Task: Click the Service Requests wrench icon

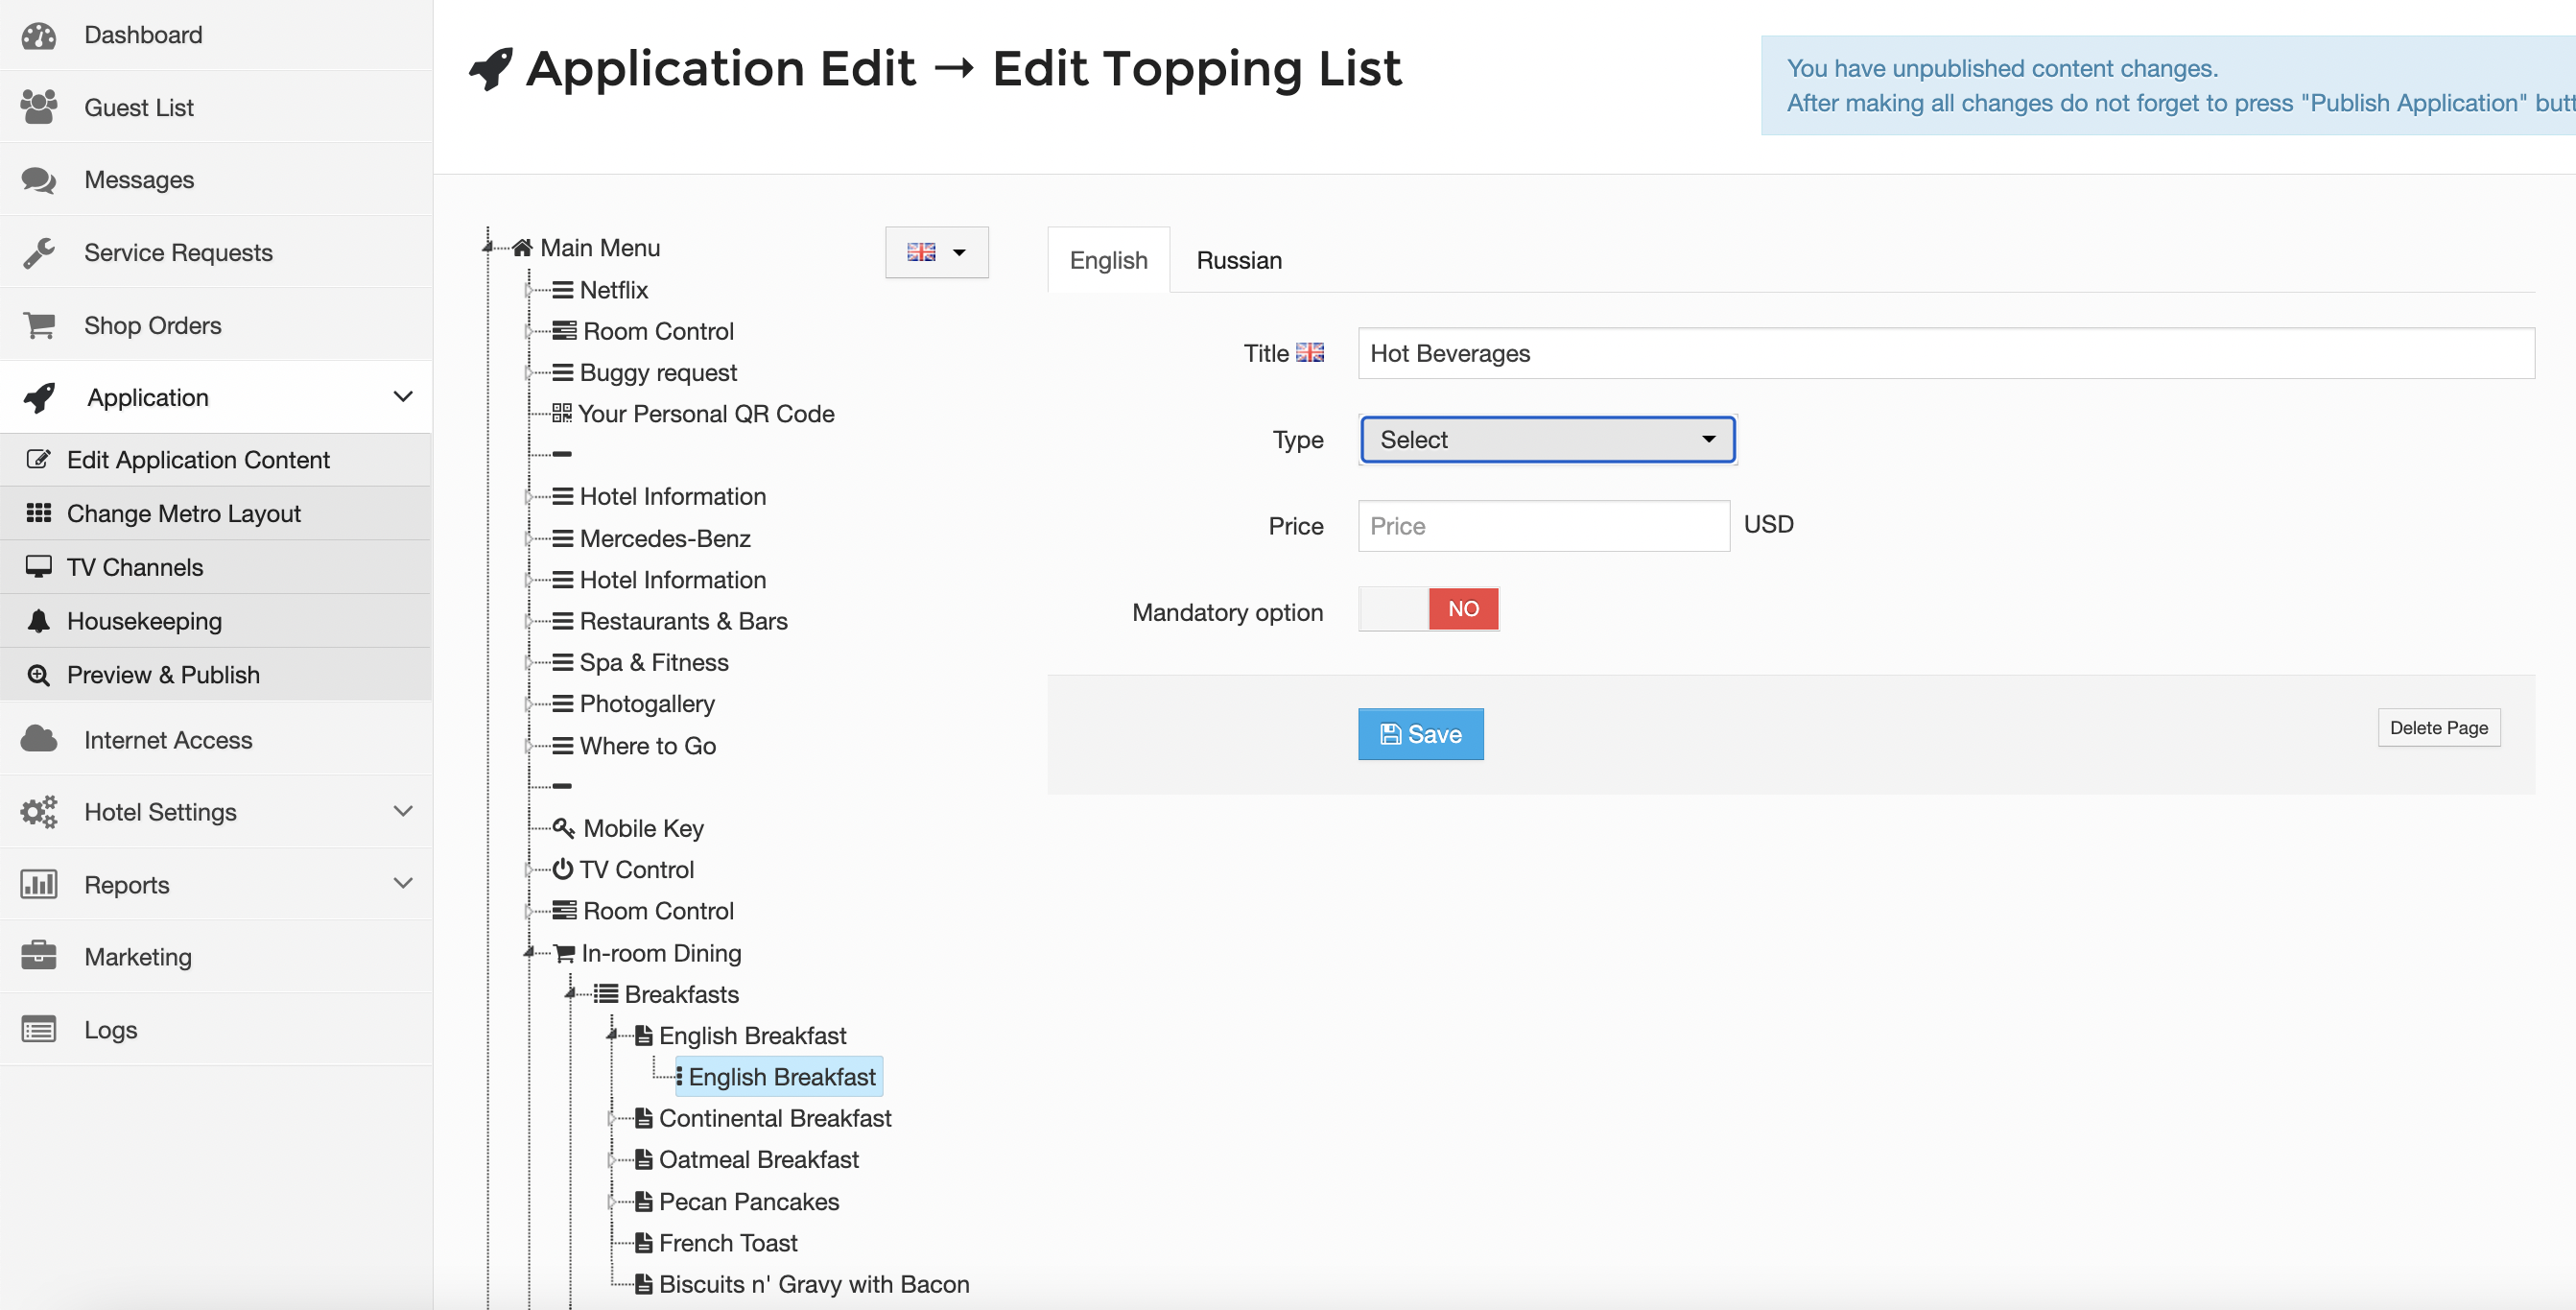Action: [x=39, y=253]
